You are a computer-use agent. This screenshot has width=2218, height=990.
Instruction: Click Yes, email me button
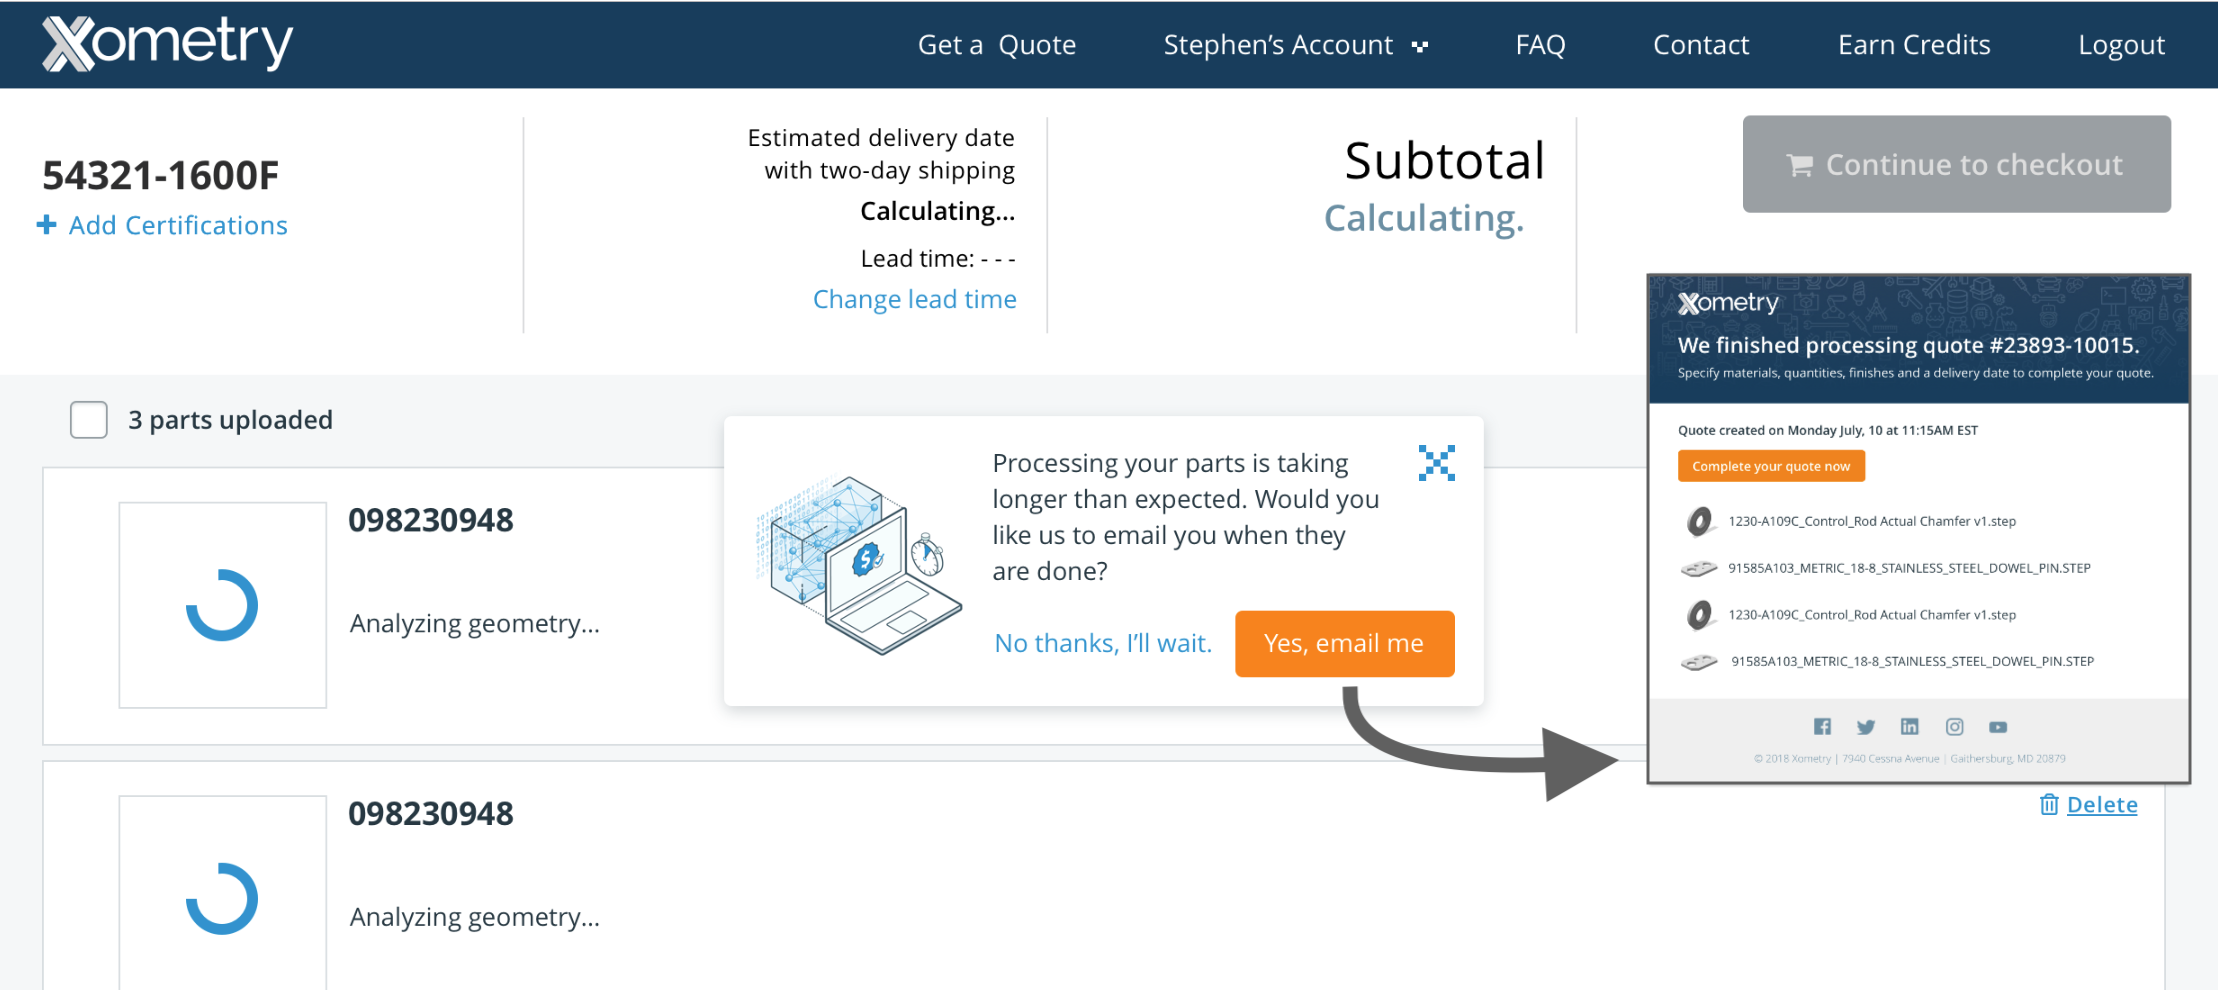pos(1344,644)
